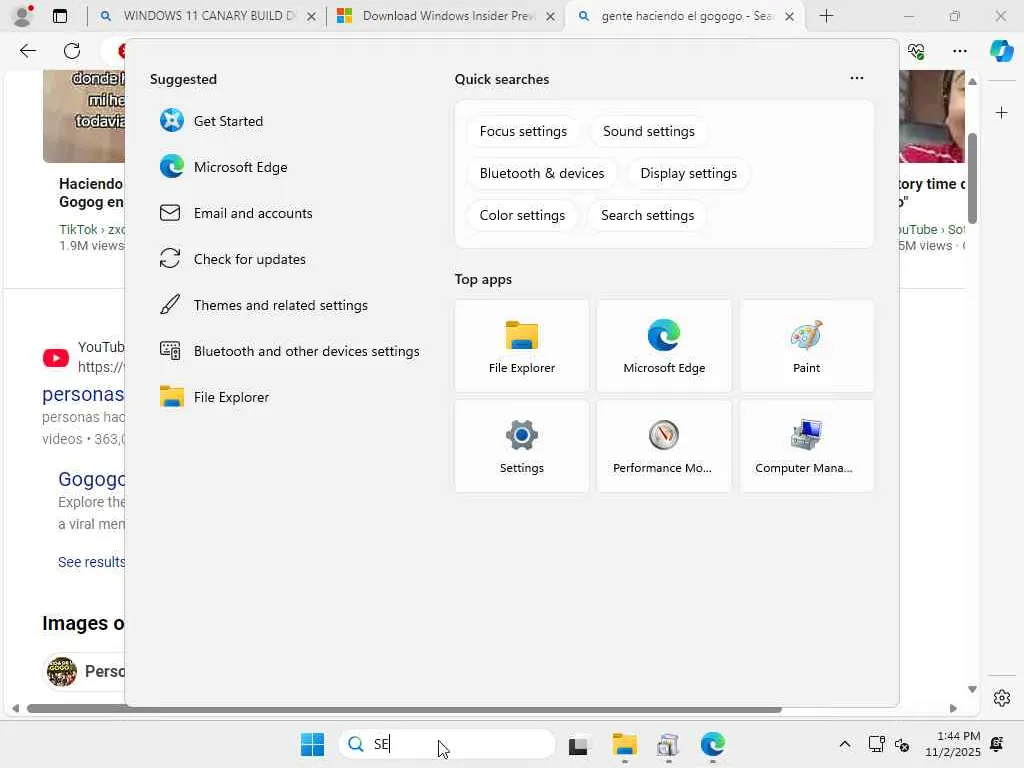The width and height of the screenshot is (1024, 768).
Task: Click the Windows Start button
Action: [x=312, y=744]
